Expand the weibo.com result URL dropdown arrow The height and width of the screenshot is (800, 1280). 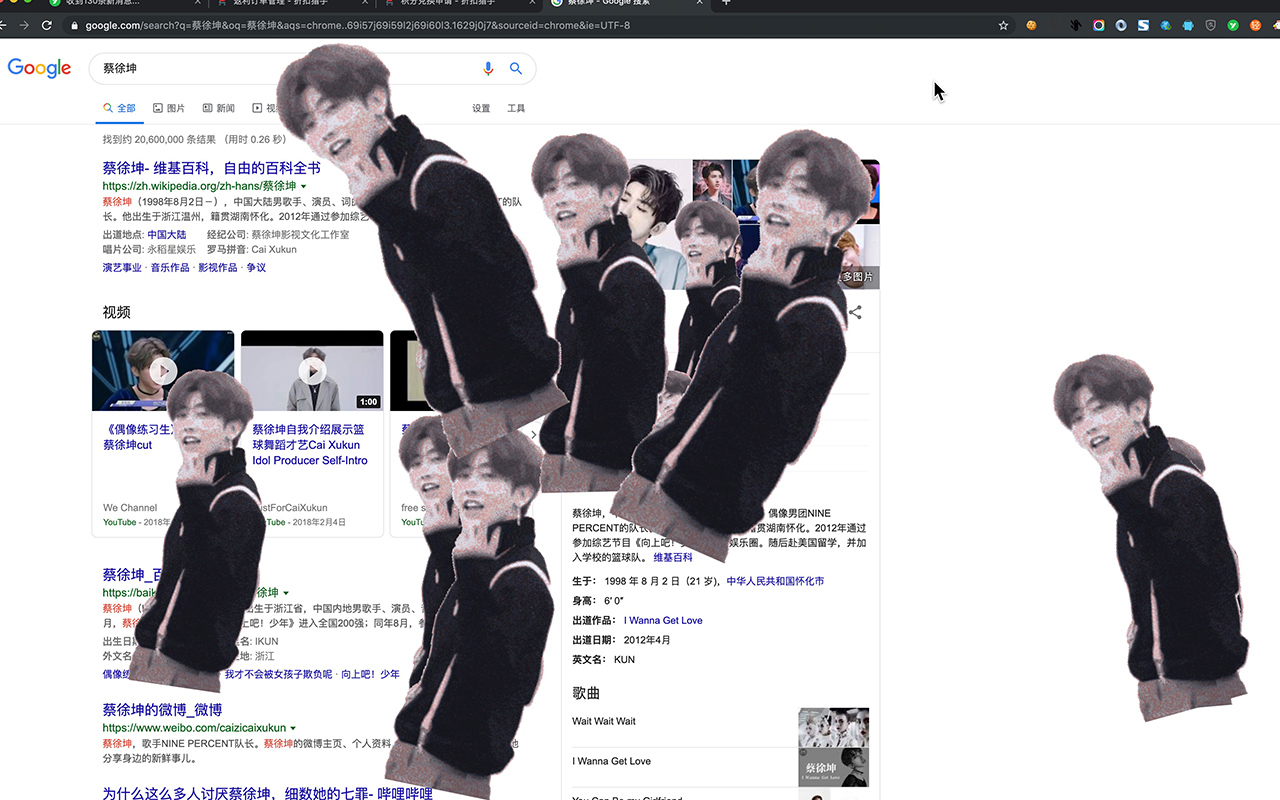293,728
